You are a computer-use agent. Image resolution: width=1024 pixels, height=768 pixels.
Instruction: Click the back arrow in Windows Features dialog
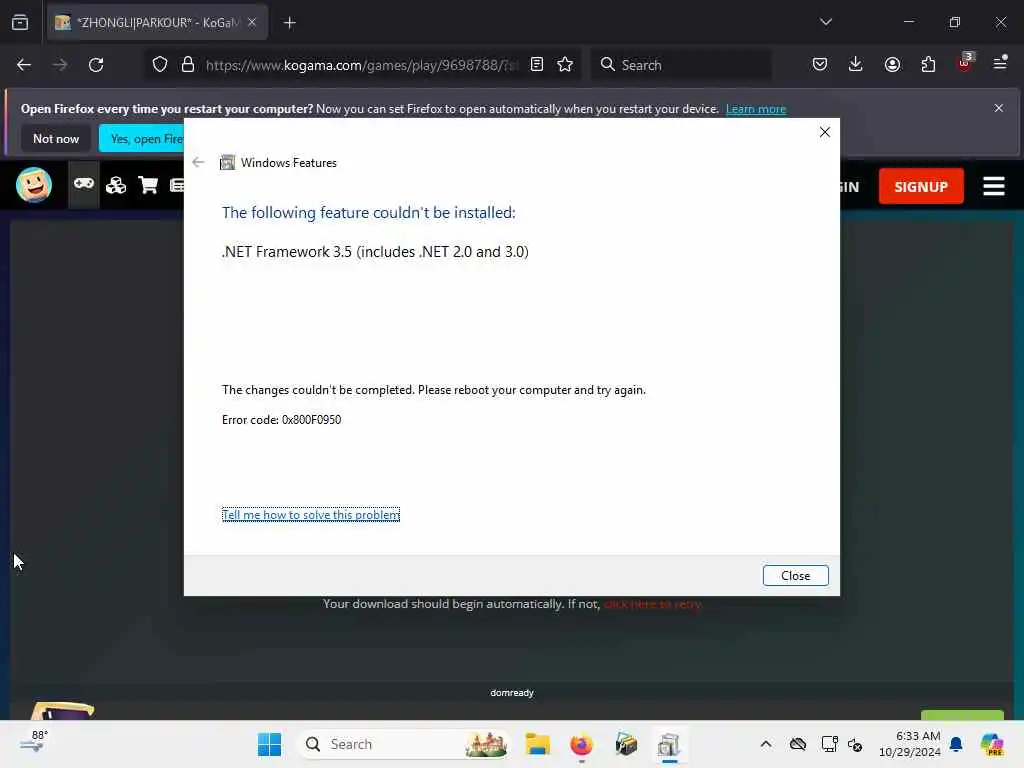198,163
